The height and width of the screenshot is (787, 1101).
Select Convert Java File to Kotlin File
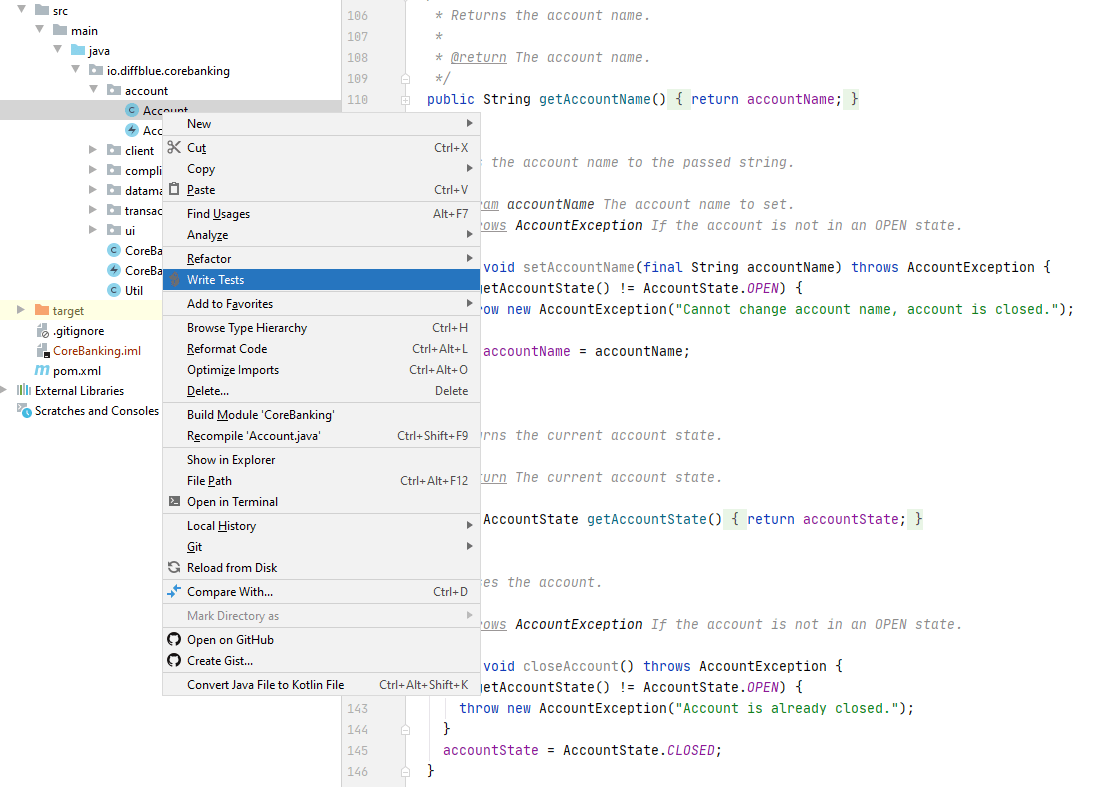pyautogui.click(x=322, y=685)
